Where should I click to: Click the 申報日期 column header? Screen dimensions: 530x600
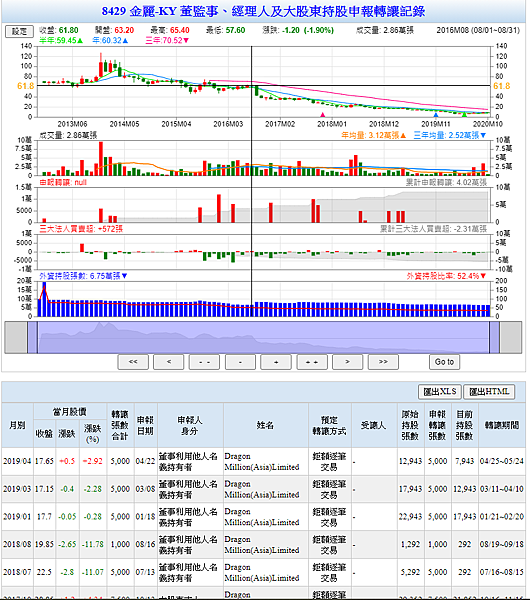145,425
